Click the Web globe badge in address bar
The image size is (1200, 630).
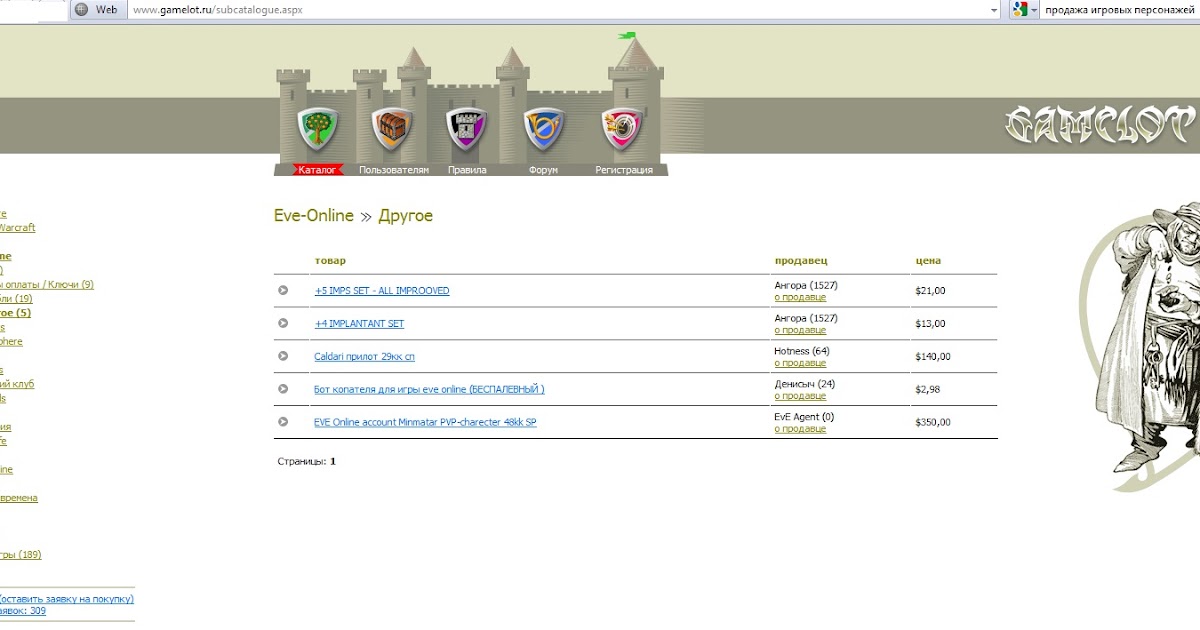[98, 9]
